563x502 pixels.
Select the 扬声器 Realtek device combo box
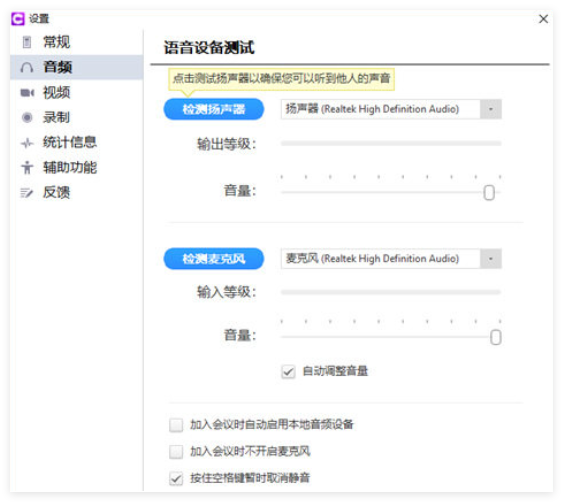coord(391,109)
